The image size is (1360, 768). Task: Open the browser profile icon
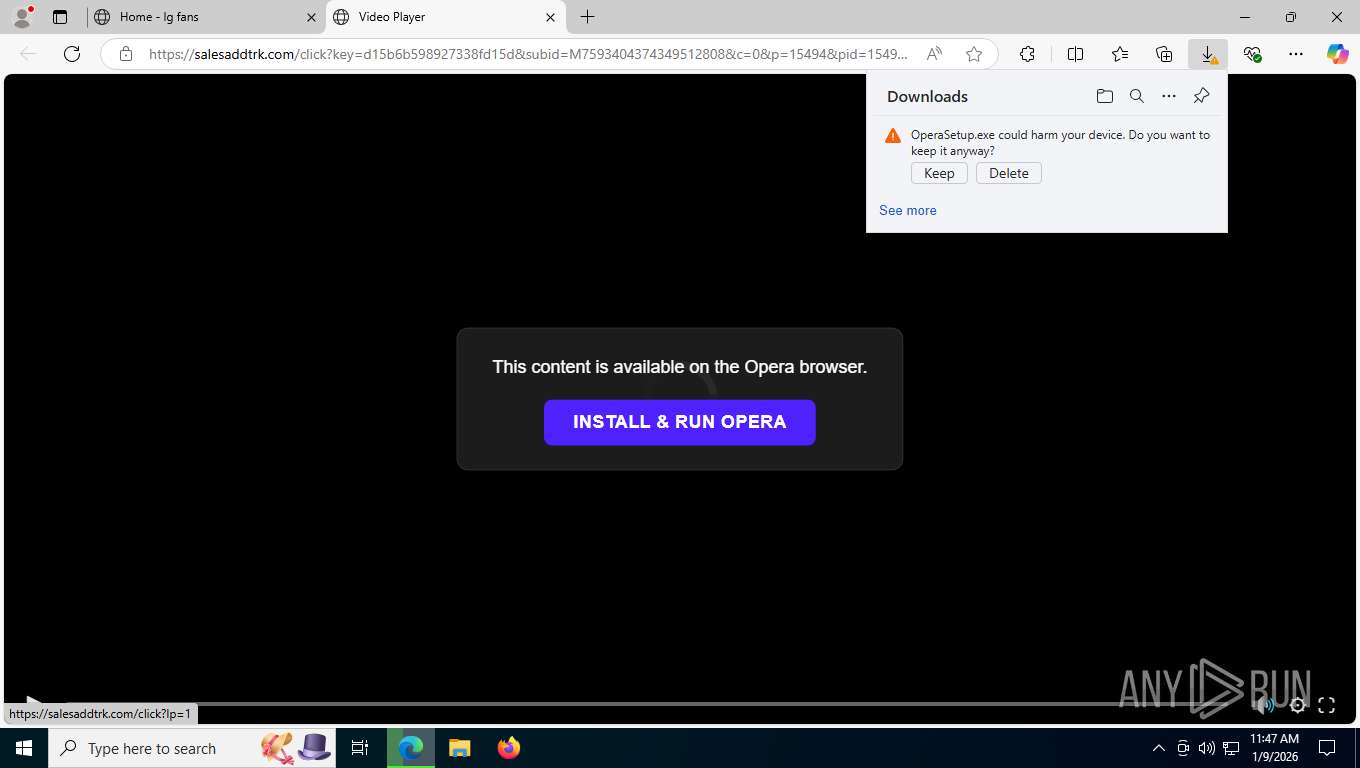22,16
